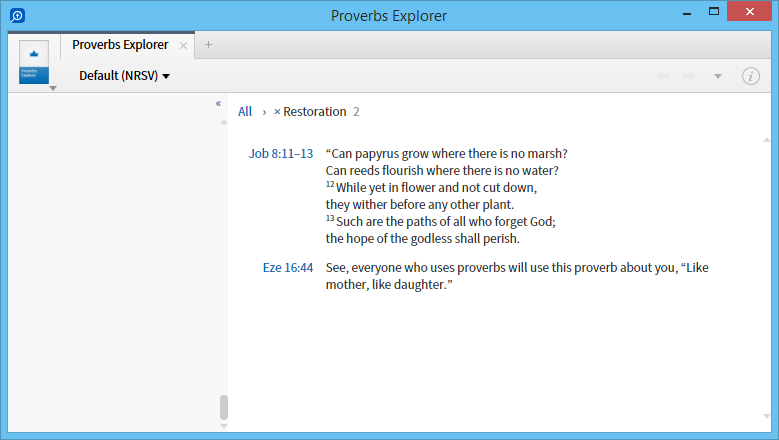Go back with the left arrow
The width and height of the screenshot is (779, 440).
click(x=663, y=76)
